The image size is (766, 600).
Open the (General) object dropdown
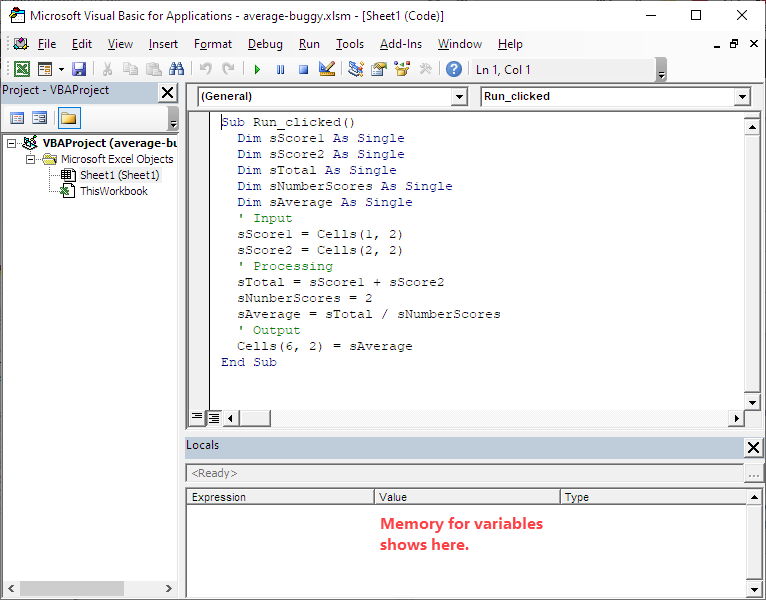tap(459, 97)
